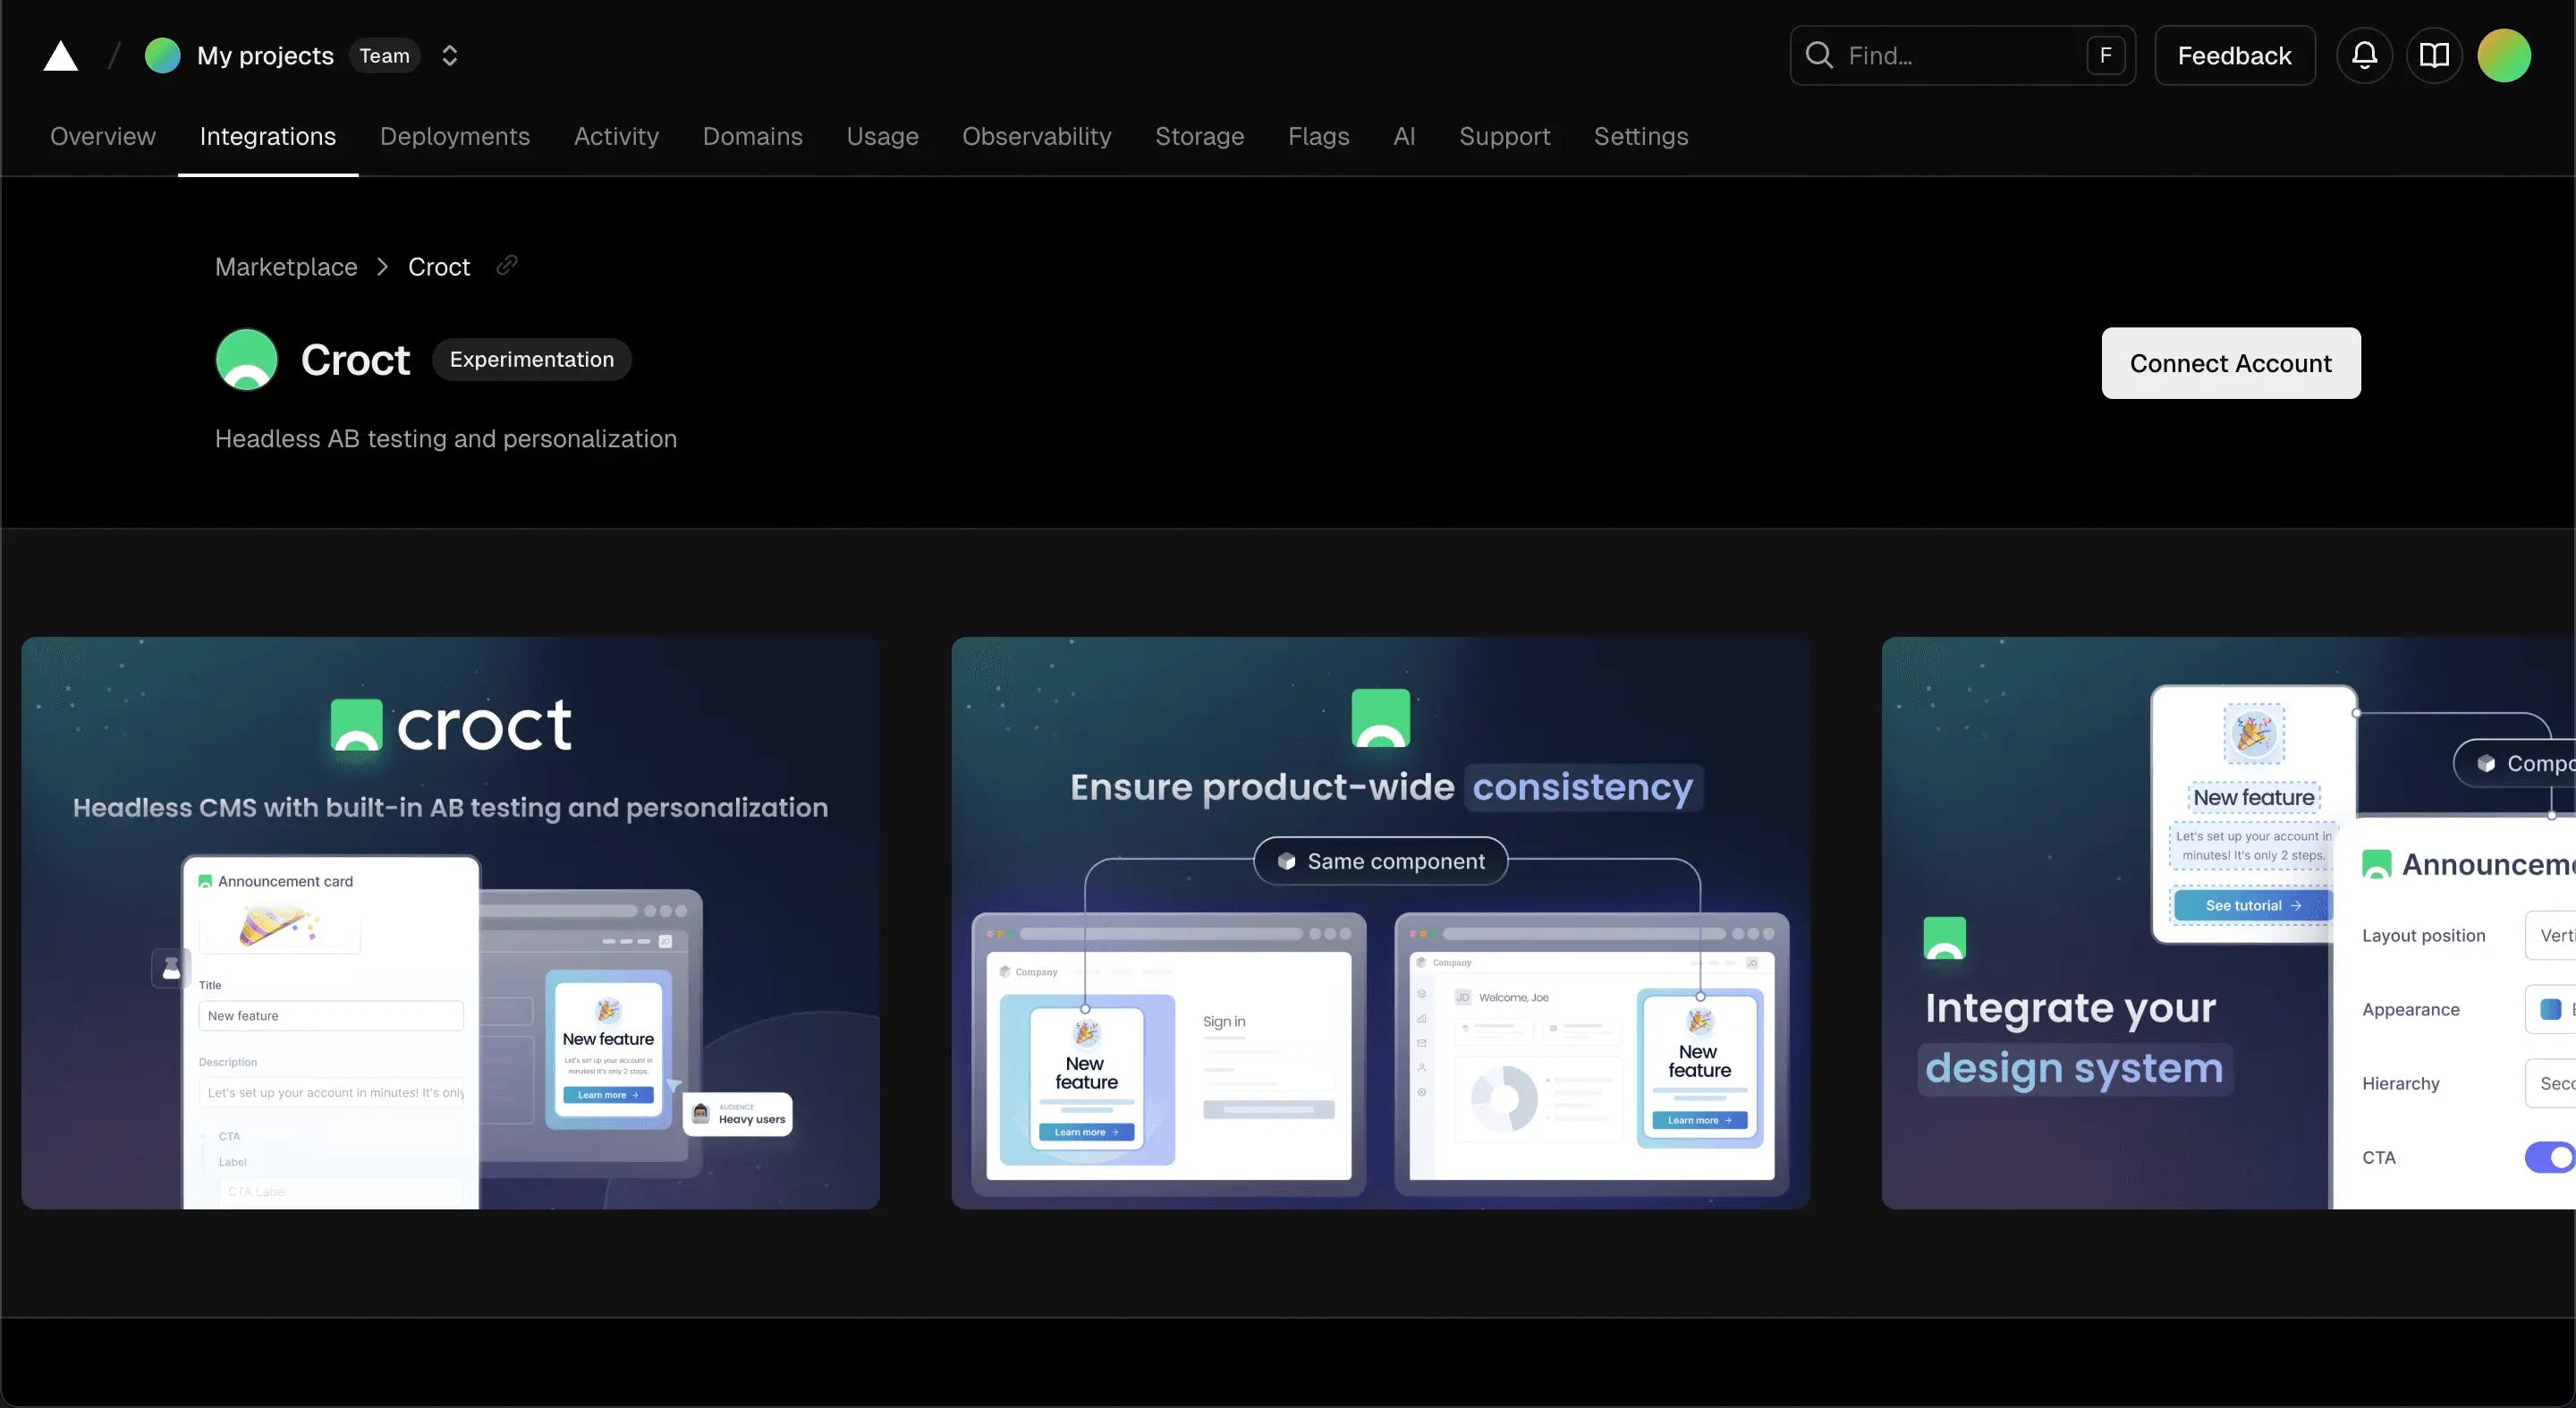This screenshot has height=1408, width=2576.
Task: Expand the team switcher chevrons
Action: [x=450, y=56]
